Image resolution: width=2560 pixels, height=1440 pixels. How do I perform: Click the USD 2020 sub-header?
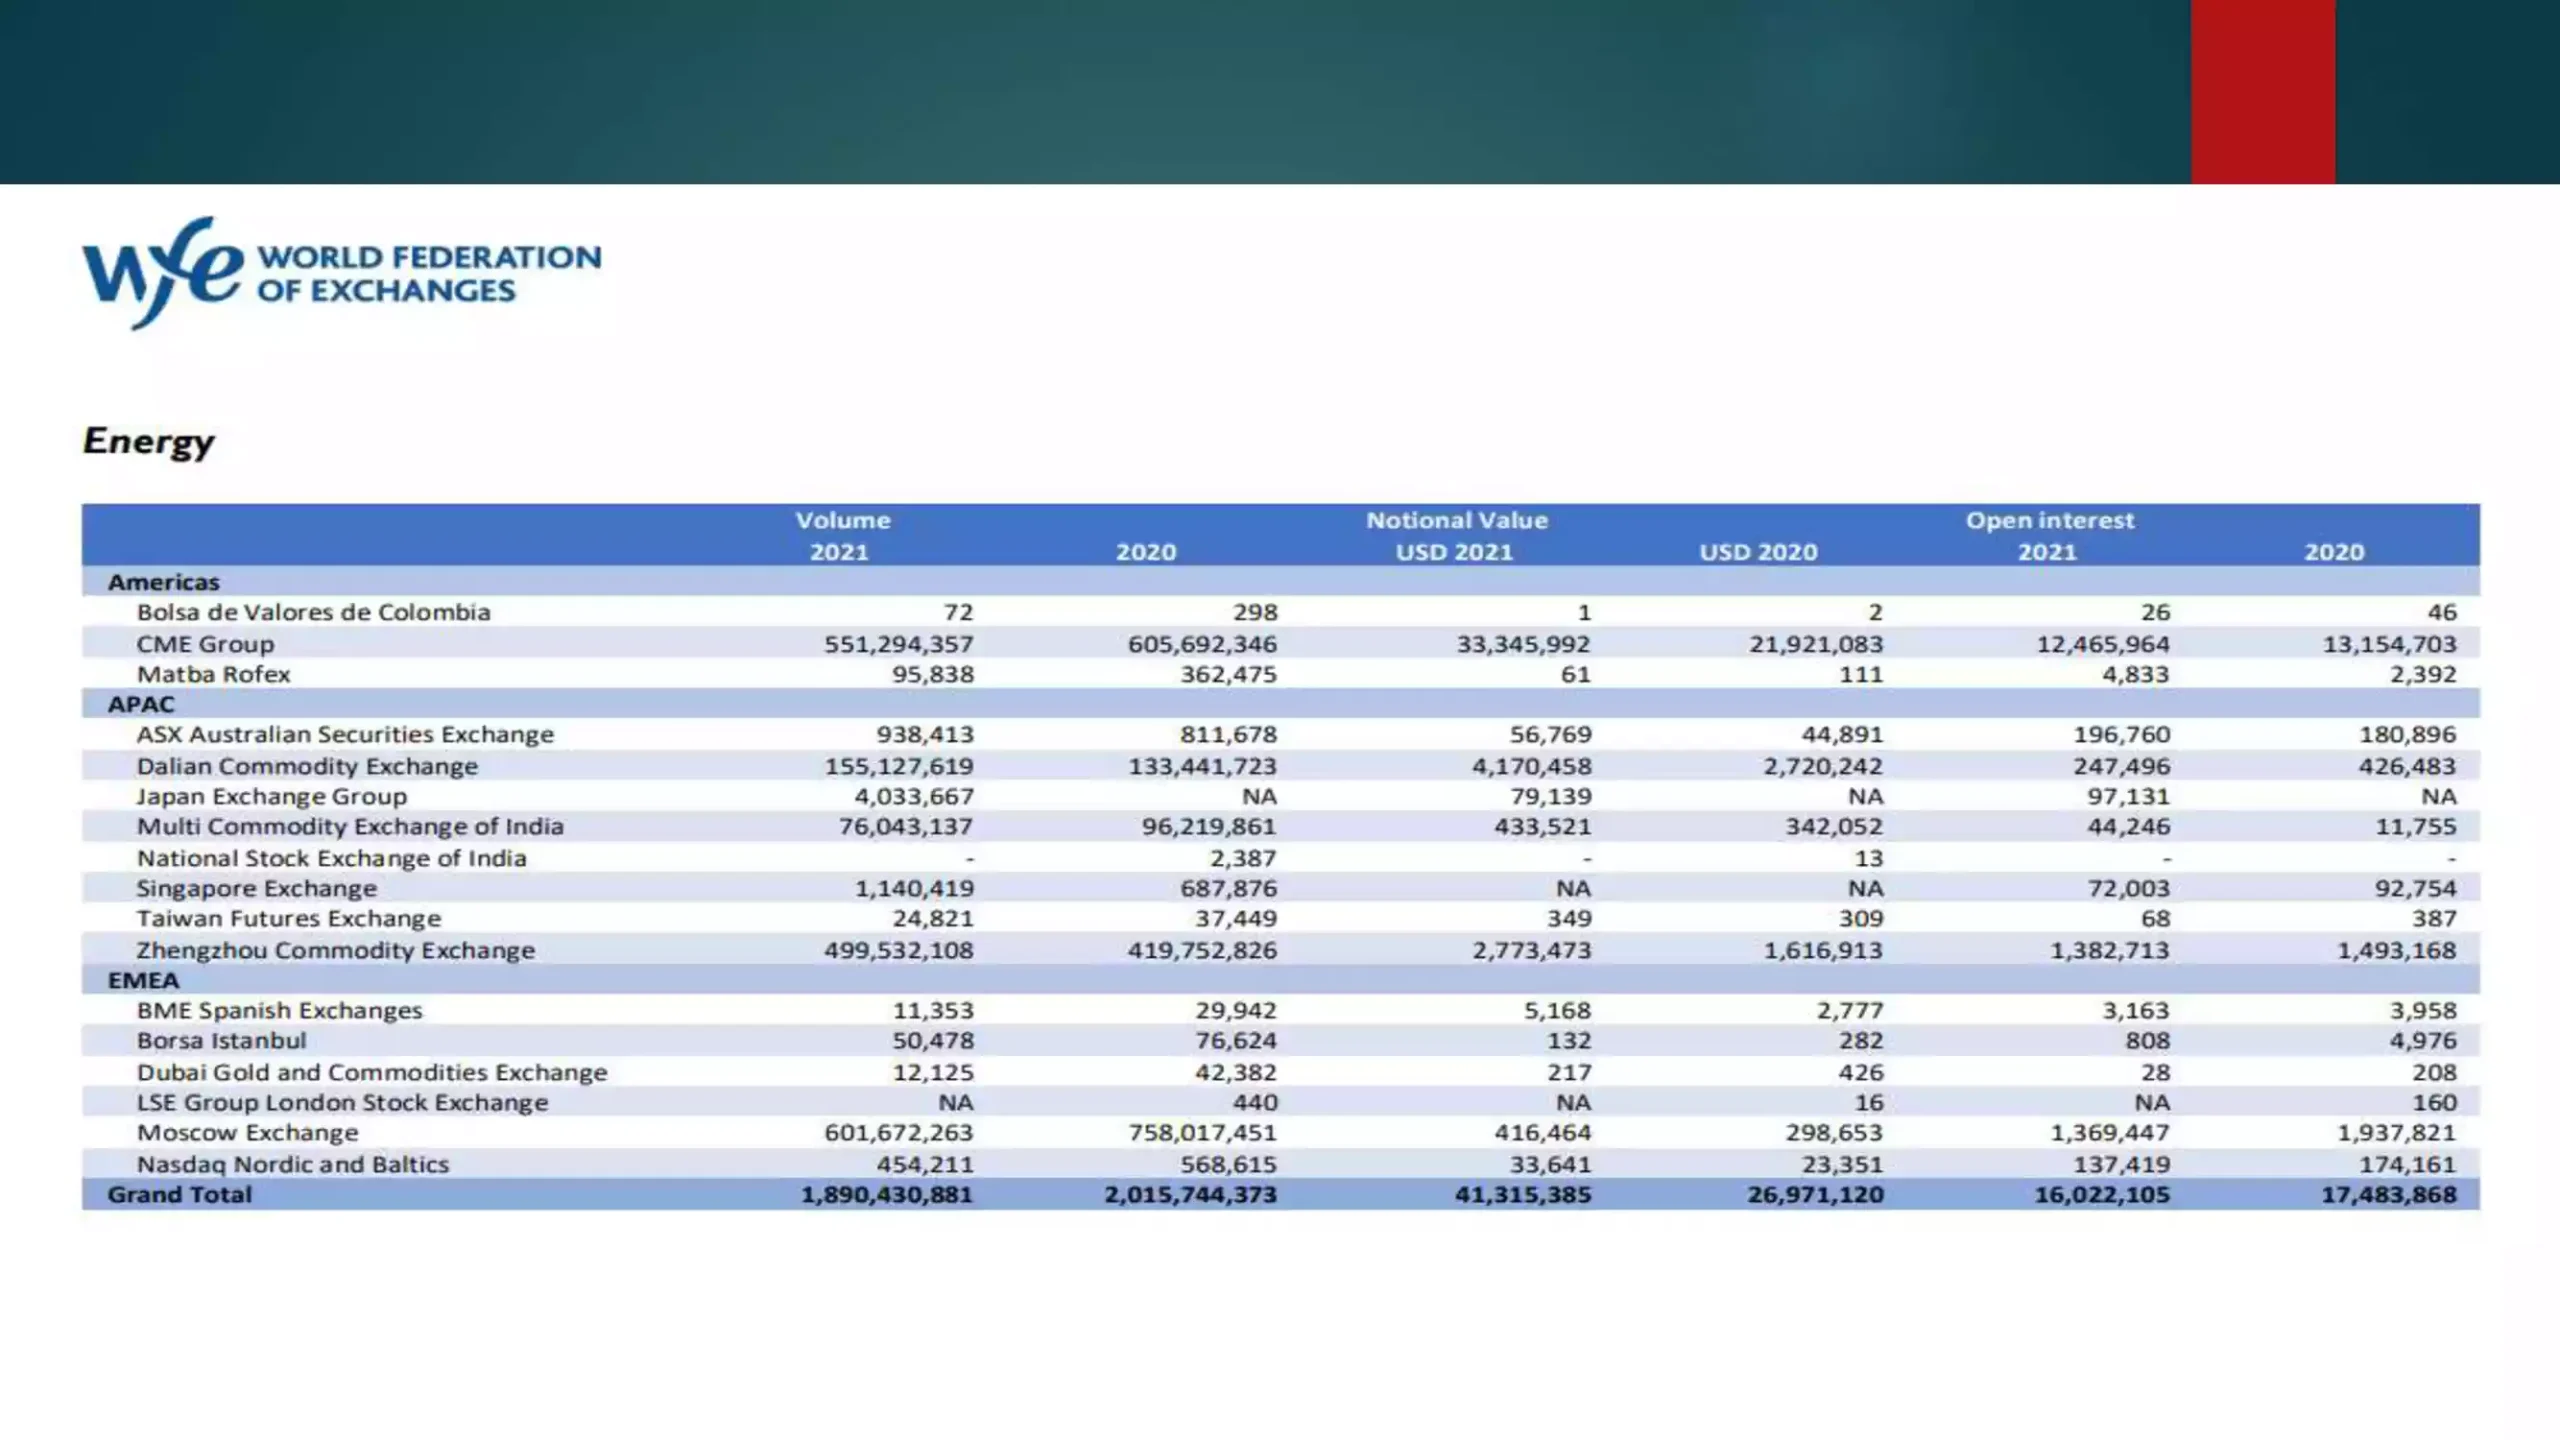click(1758, 552)
